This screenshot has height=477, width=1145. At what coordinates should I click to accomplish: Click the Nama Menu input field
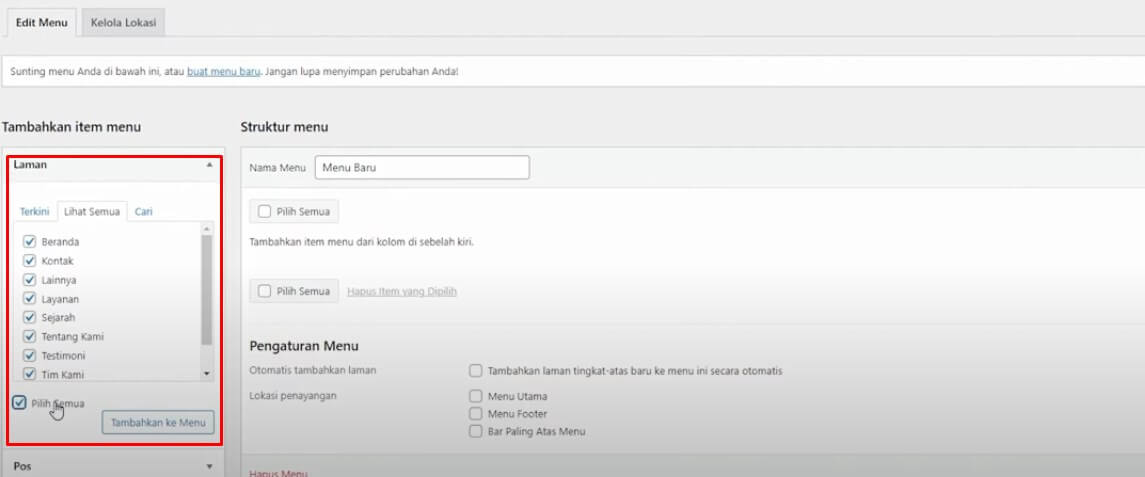click(x=422, y=167)
